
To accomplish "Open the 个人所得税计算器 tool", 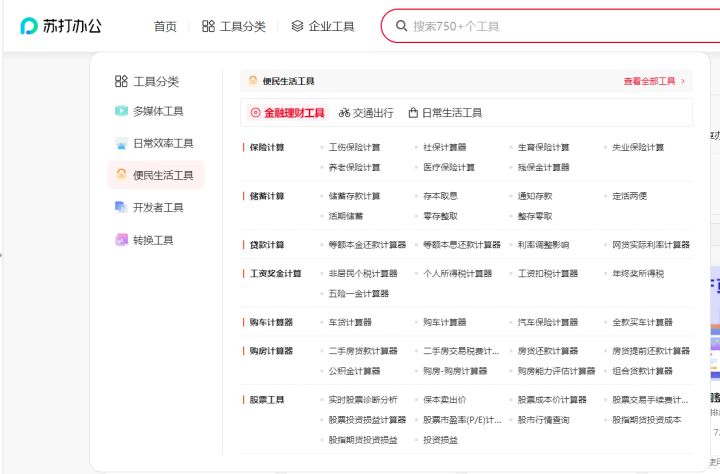I will [458, 274].
